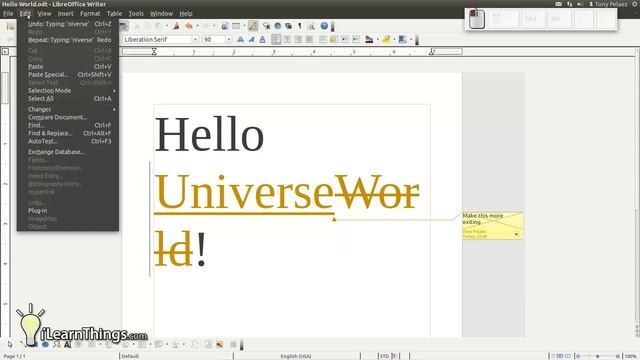Click Decrease Indent icon
The width and height of the screenshot is (640, 360).
tap(345, 40)
